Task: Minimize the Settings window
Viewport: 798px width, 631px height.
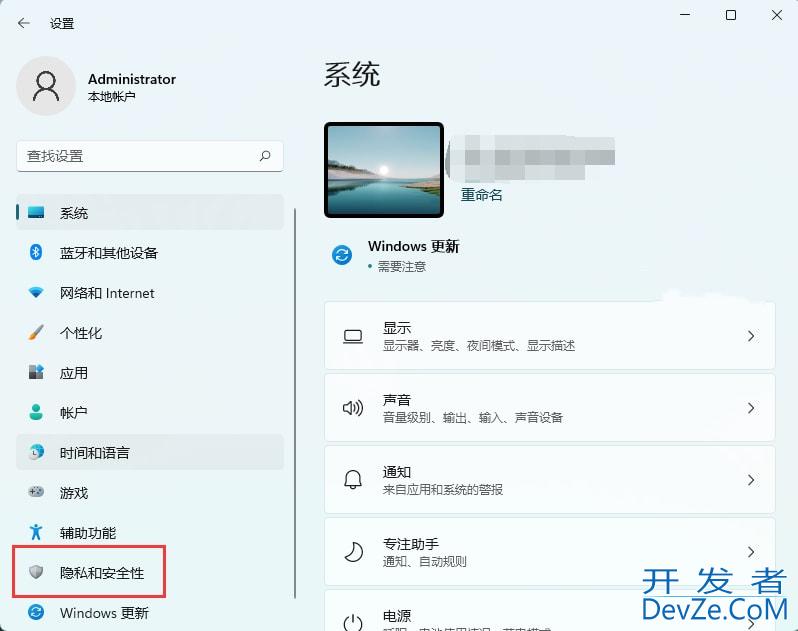Action: pyautogui.click(x=685, y=15)
